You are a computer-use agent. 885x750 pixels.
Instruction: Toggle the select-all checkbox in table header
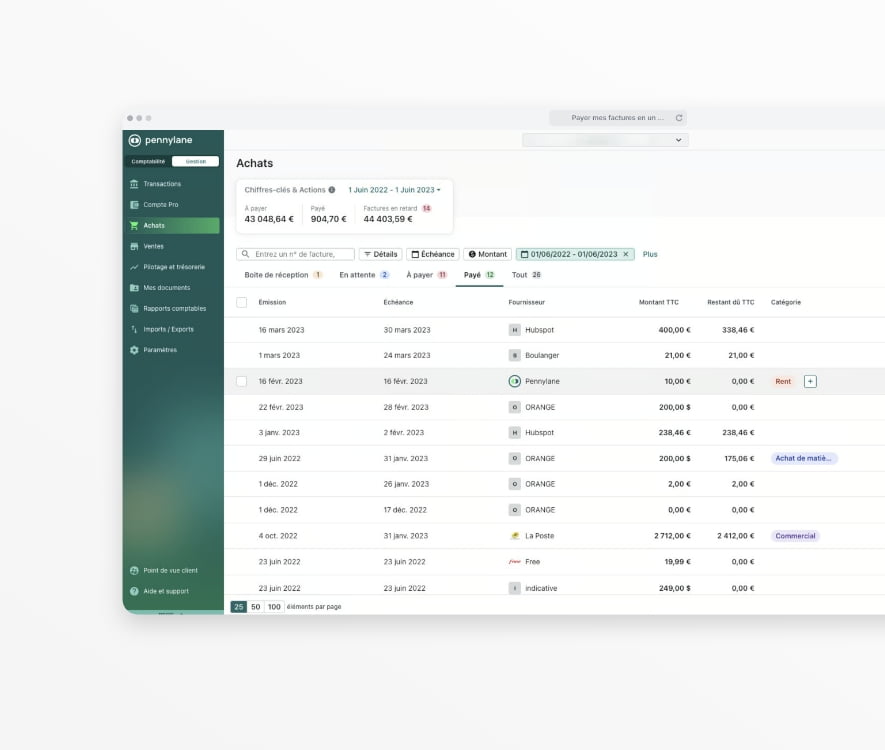pyautogui.click(x=242, y=302)
